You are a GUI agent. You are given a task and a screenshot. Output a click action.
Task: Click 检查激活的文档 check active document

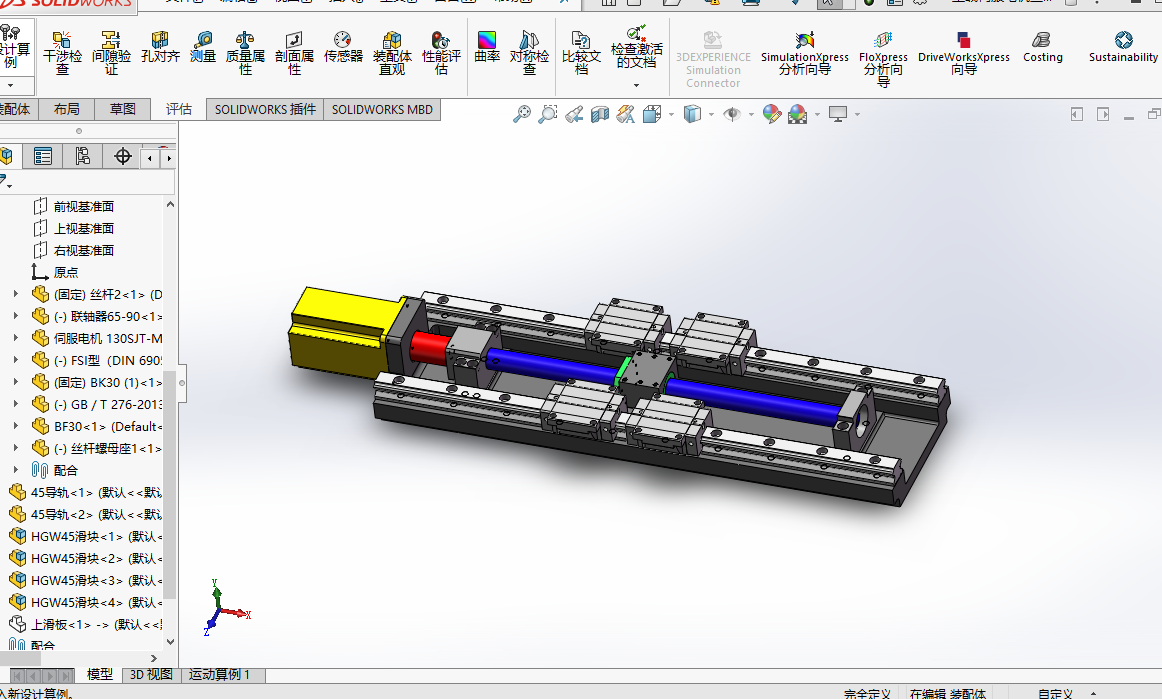pos(637,47)
